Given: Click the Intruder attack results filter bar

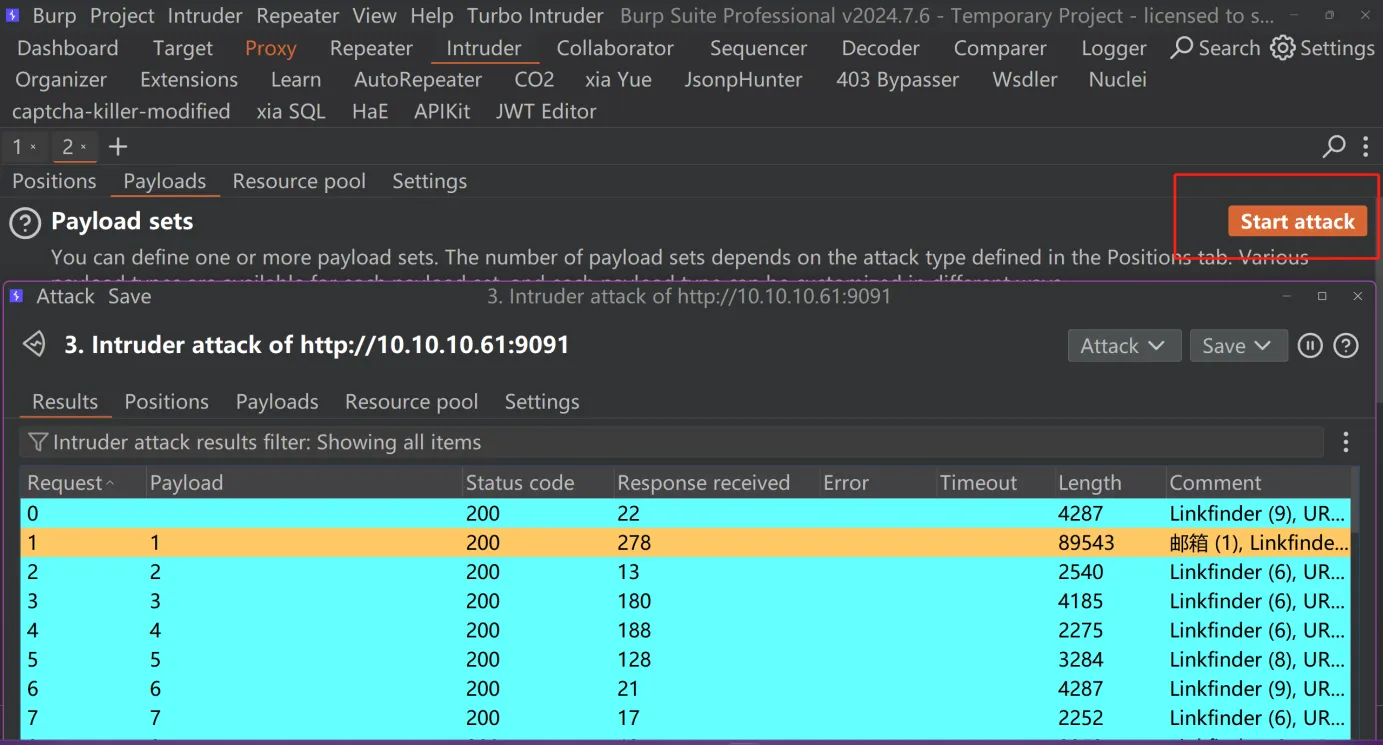Looking at the screenshot, I should [672, 442].
